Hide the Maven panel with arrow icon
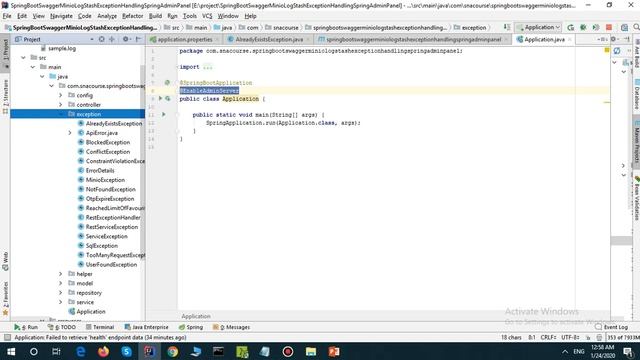640x360 pixels. (627, 39)
